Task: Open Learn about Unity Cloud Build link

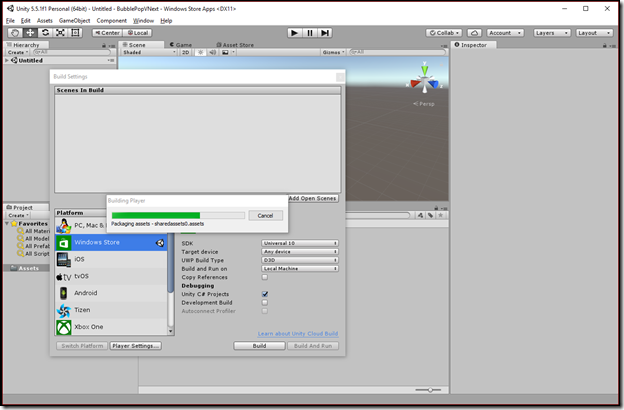Action: click(298, 334)
